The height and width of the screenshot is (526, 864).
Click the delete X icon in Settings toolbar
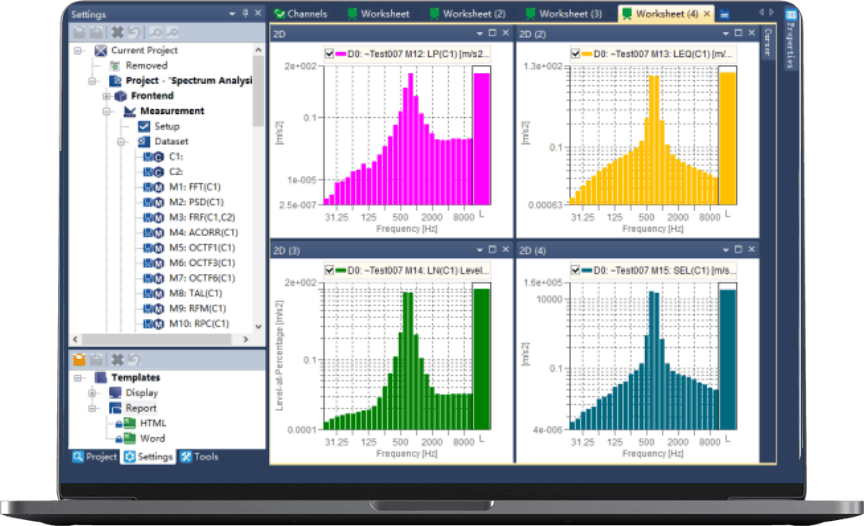(x=117, y=32)
